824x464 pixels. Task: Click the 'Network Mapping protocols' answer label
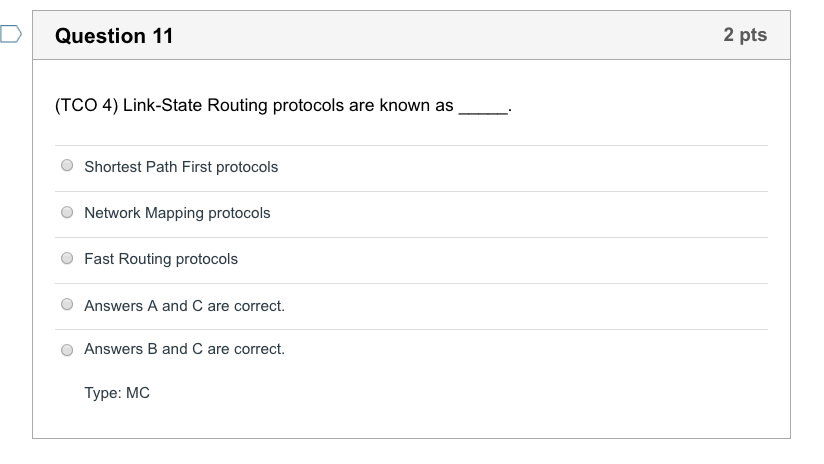pos(177,213)
